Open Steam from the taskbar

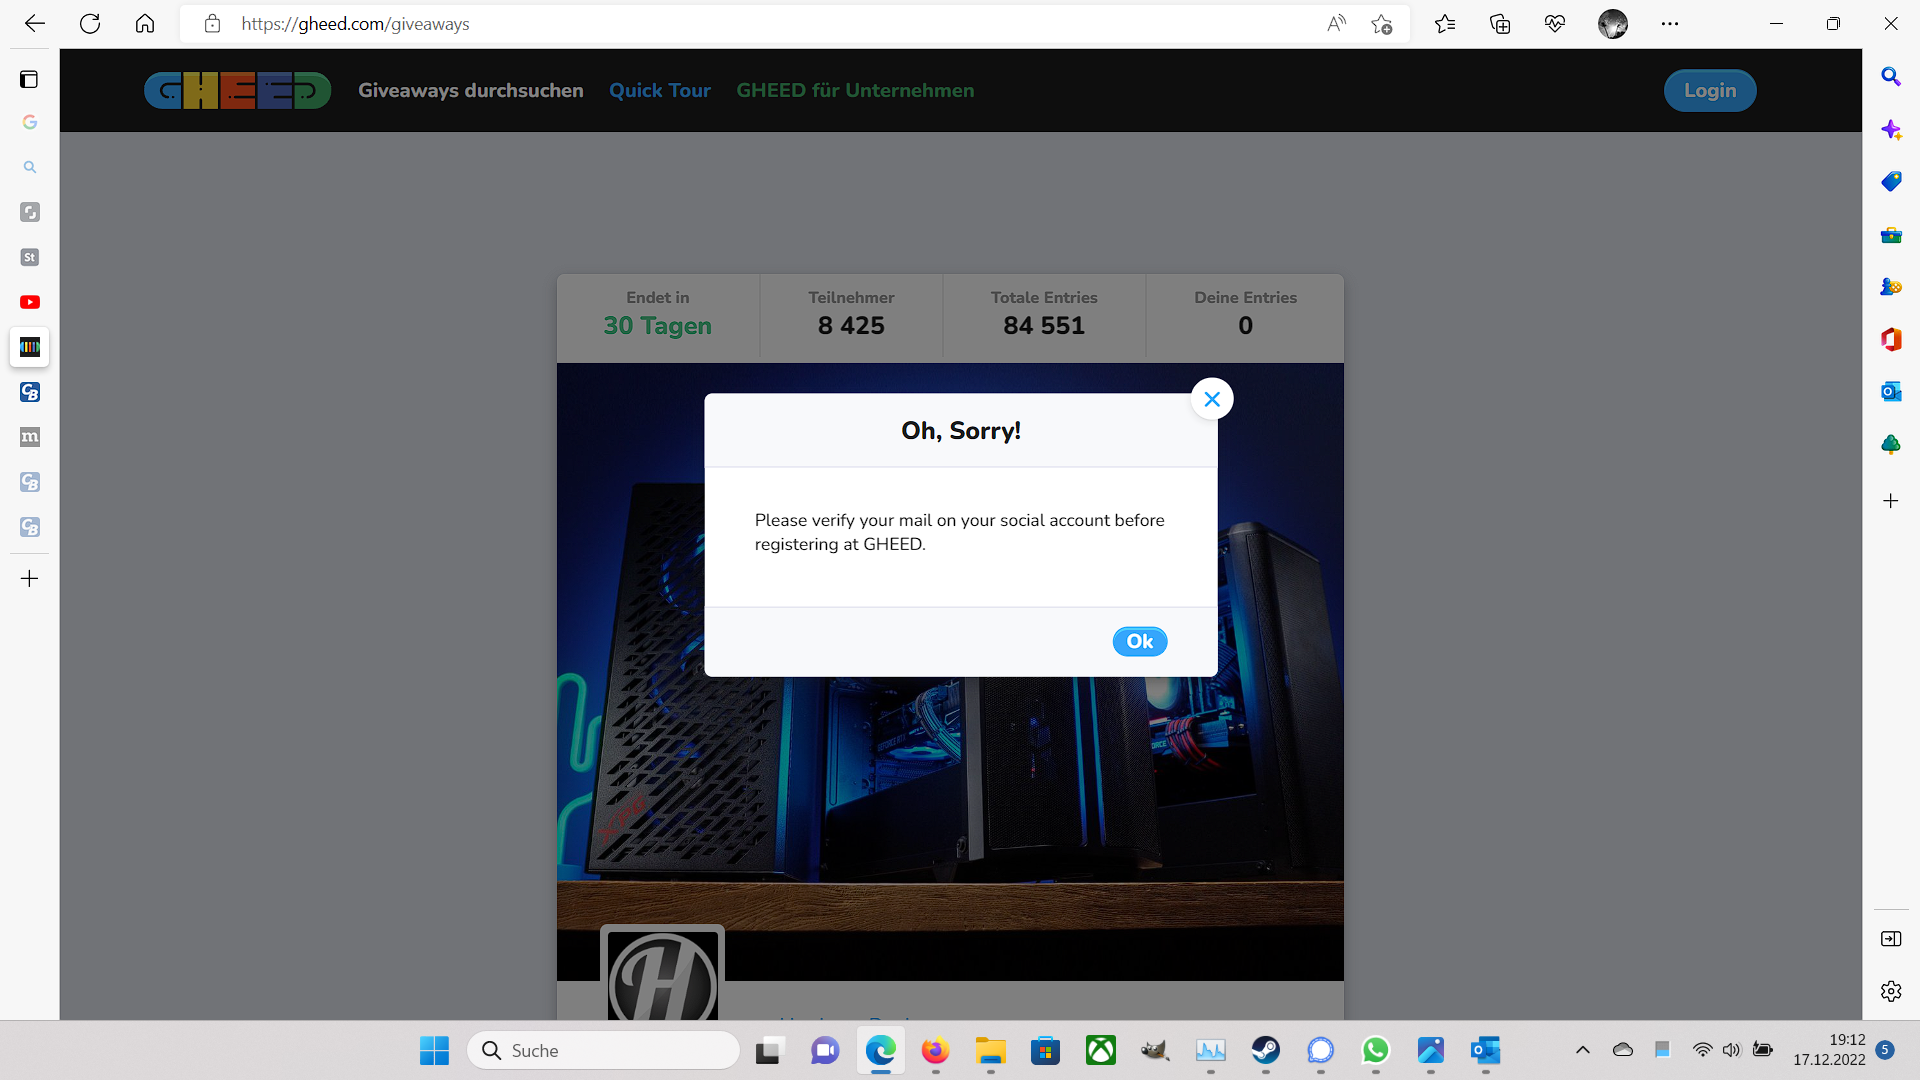tap(1265, 1050)
